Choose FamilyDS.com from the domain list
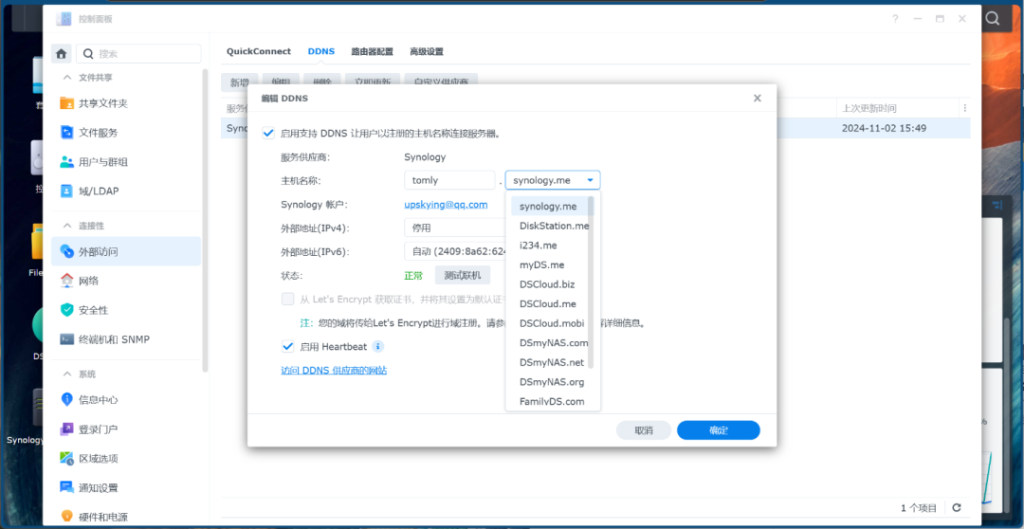The image size is (1024, 529). coord(549,402)
